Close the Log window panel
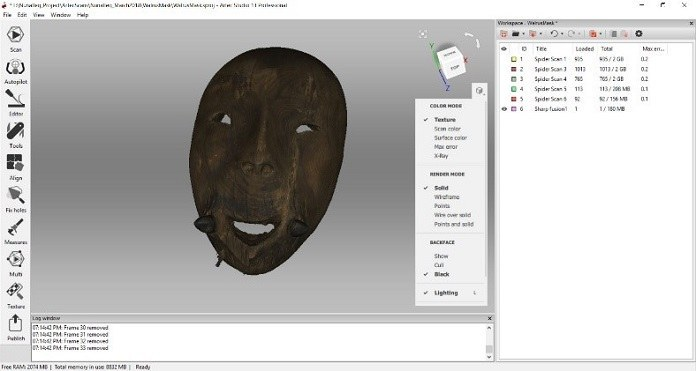The image size is (696, 371). pyautogui.click(x=490, y=318)
